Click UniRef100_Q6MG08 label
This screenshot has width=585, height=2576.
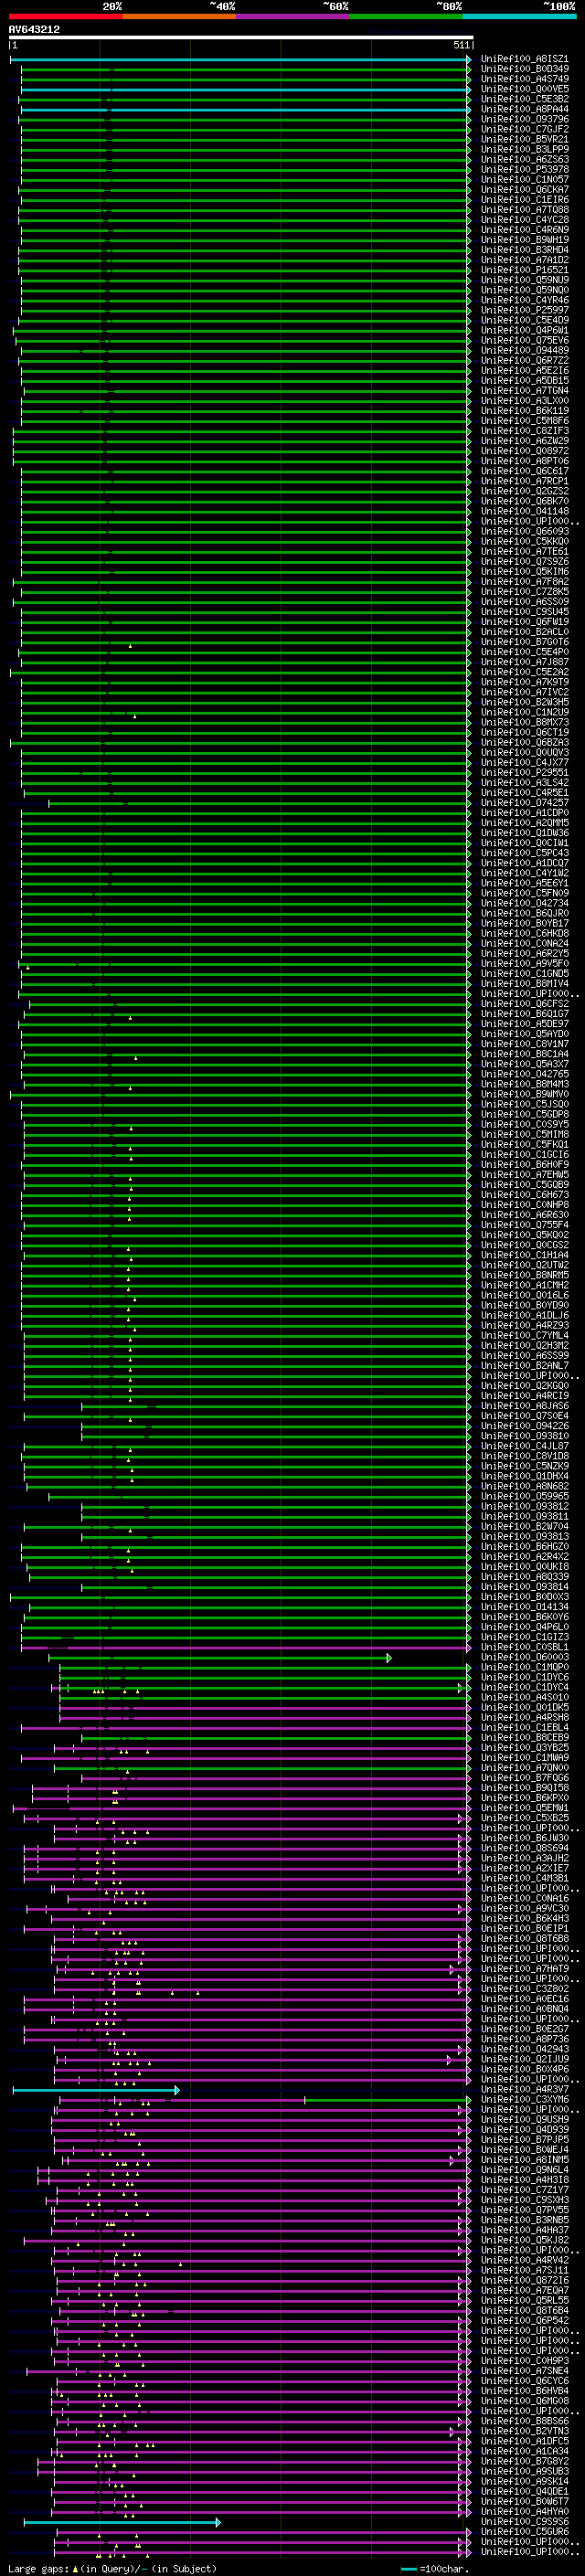524,2400
